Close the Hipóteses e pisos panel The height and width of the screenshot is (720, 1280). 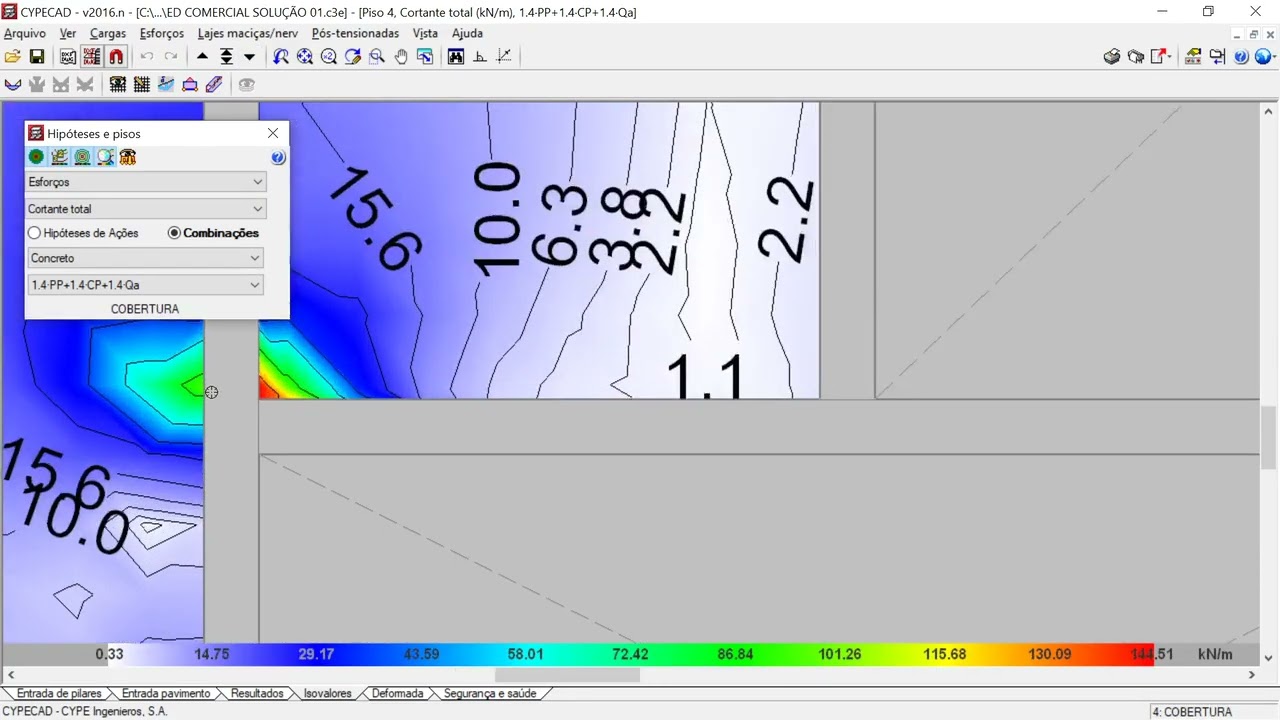pos(273,133)
